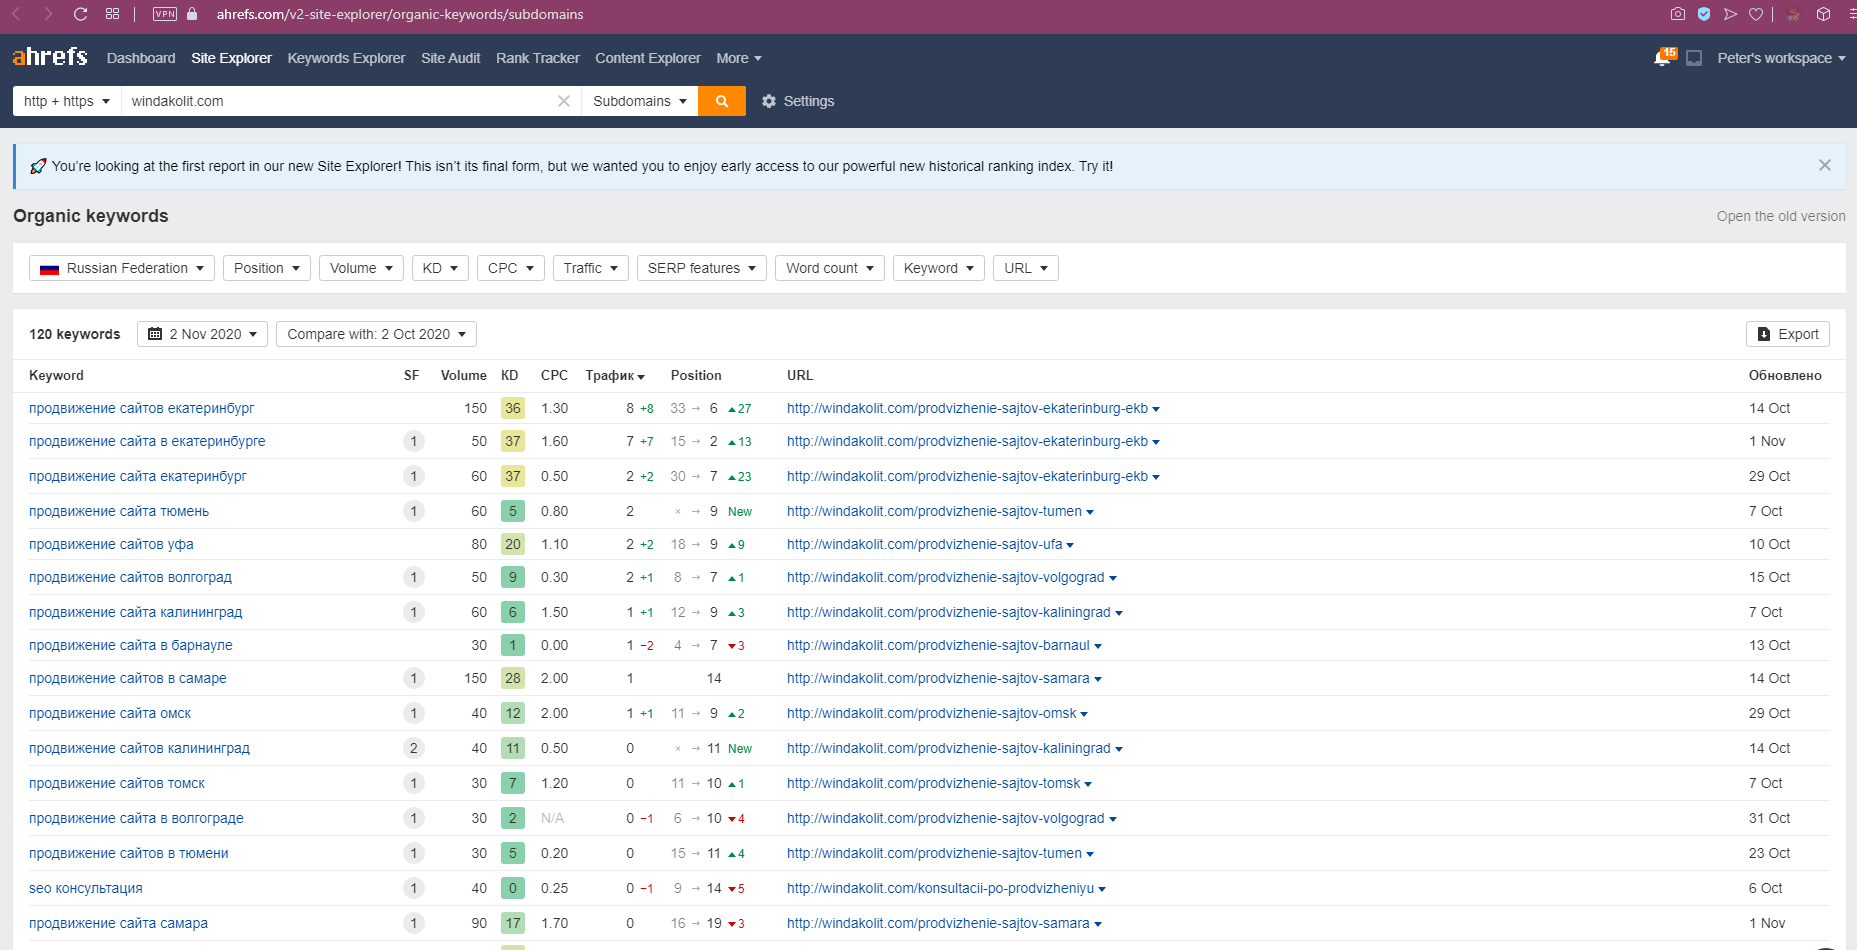Open Keywords Explorer

[346, 58]
